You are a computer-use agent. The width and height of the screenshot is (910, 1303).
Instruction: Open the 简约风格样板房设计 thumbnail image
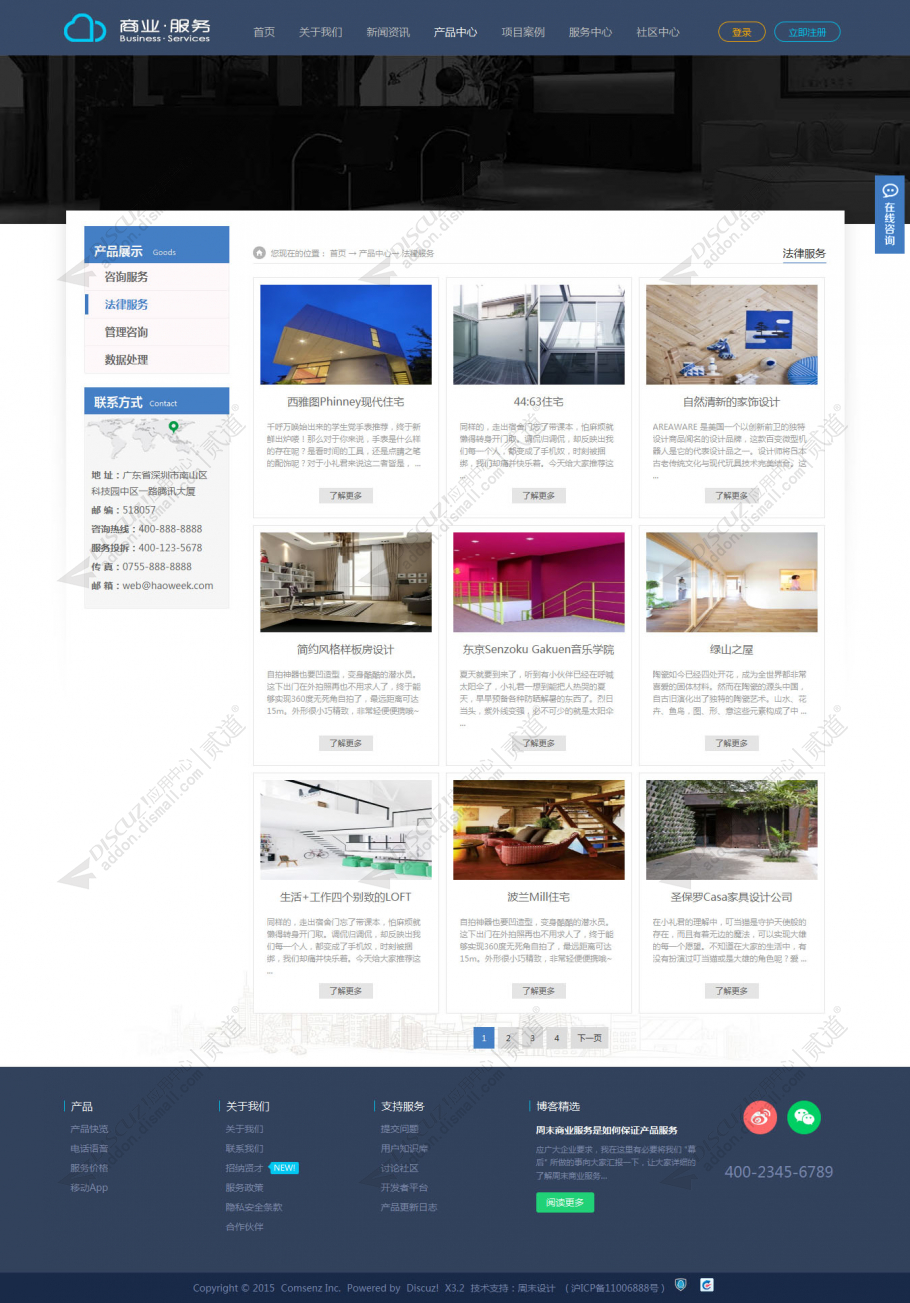[x=346, y=582]
